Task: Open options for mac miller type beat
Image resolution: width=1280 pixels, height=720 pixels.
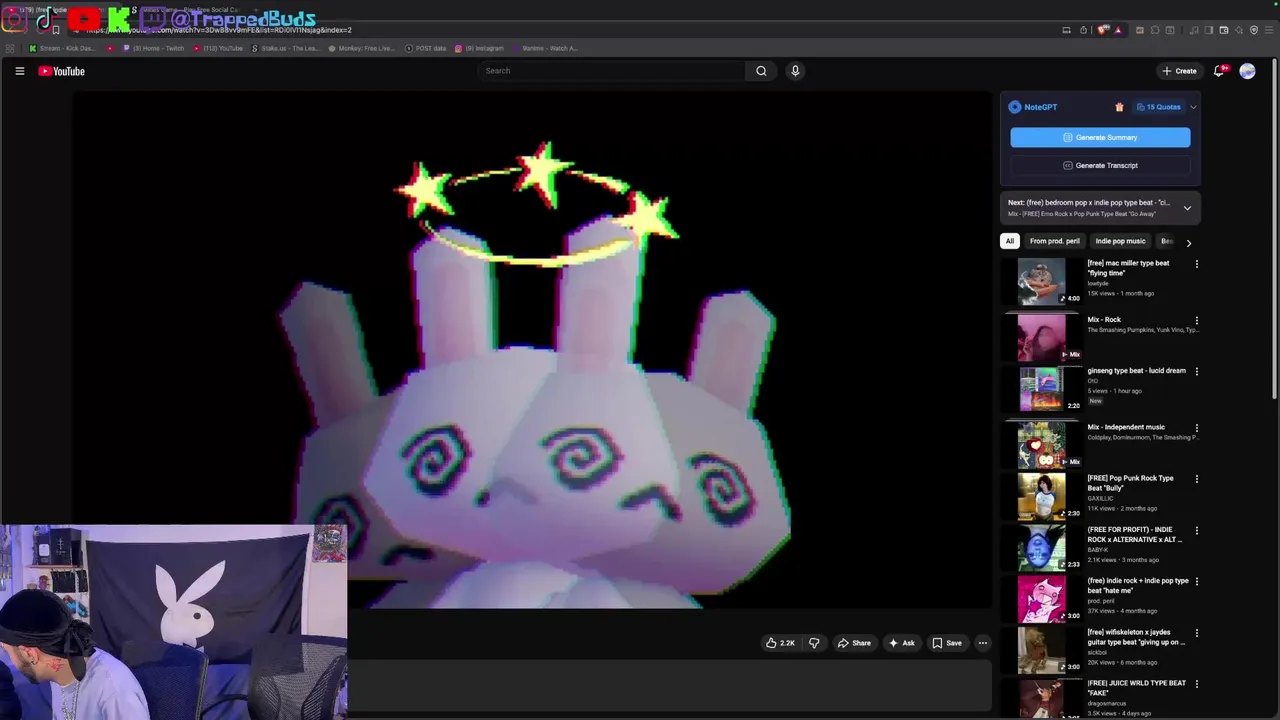Action: click(1196, 264)
